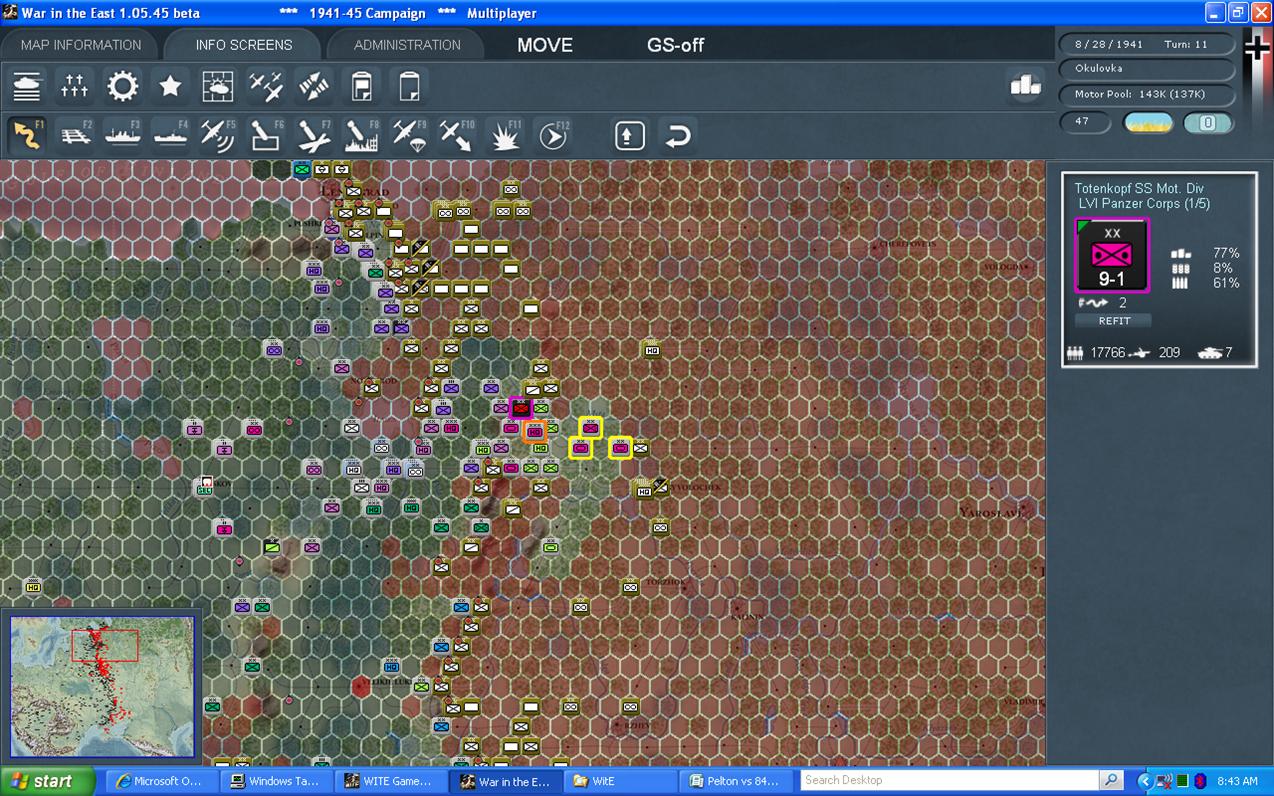1274x796 pixels.
Task: Click the Totenkopf SS Mot. Div name
Action: 1139,188
